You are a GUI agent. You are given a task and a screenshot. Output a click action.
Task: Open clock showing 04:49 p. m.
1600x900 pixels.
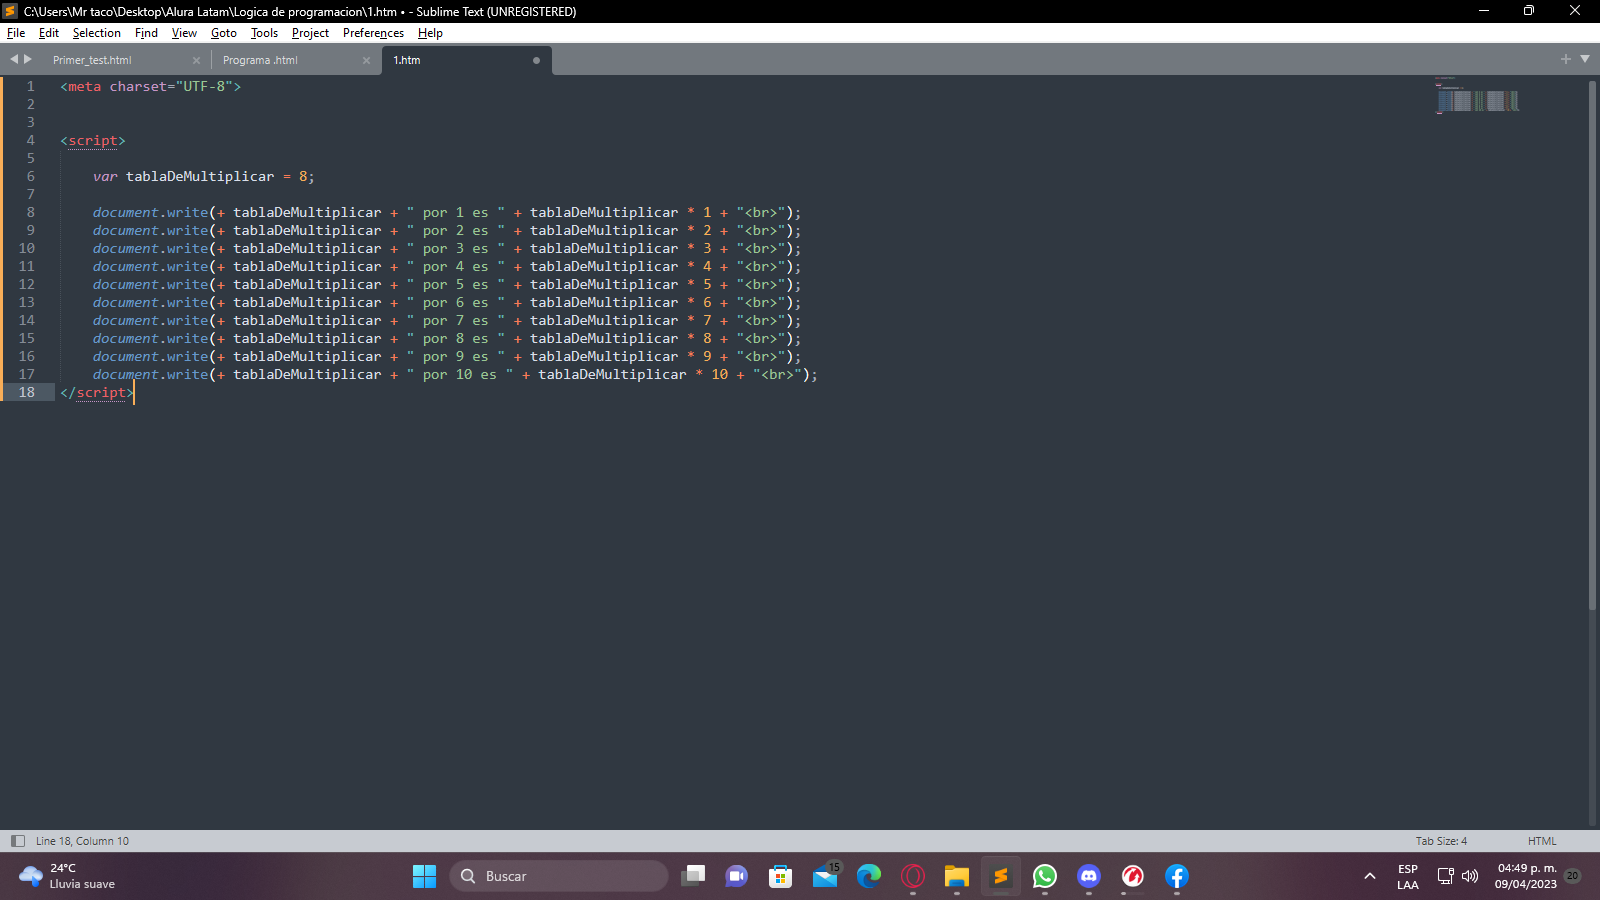tap(1526, 876)
